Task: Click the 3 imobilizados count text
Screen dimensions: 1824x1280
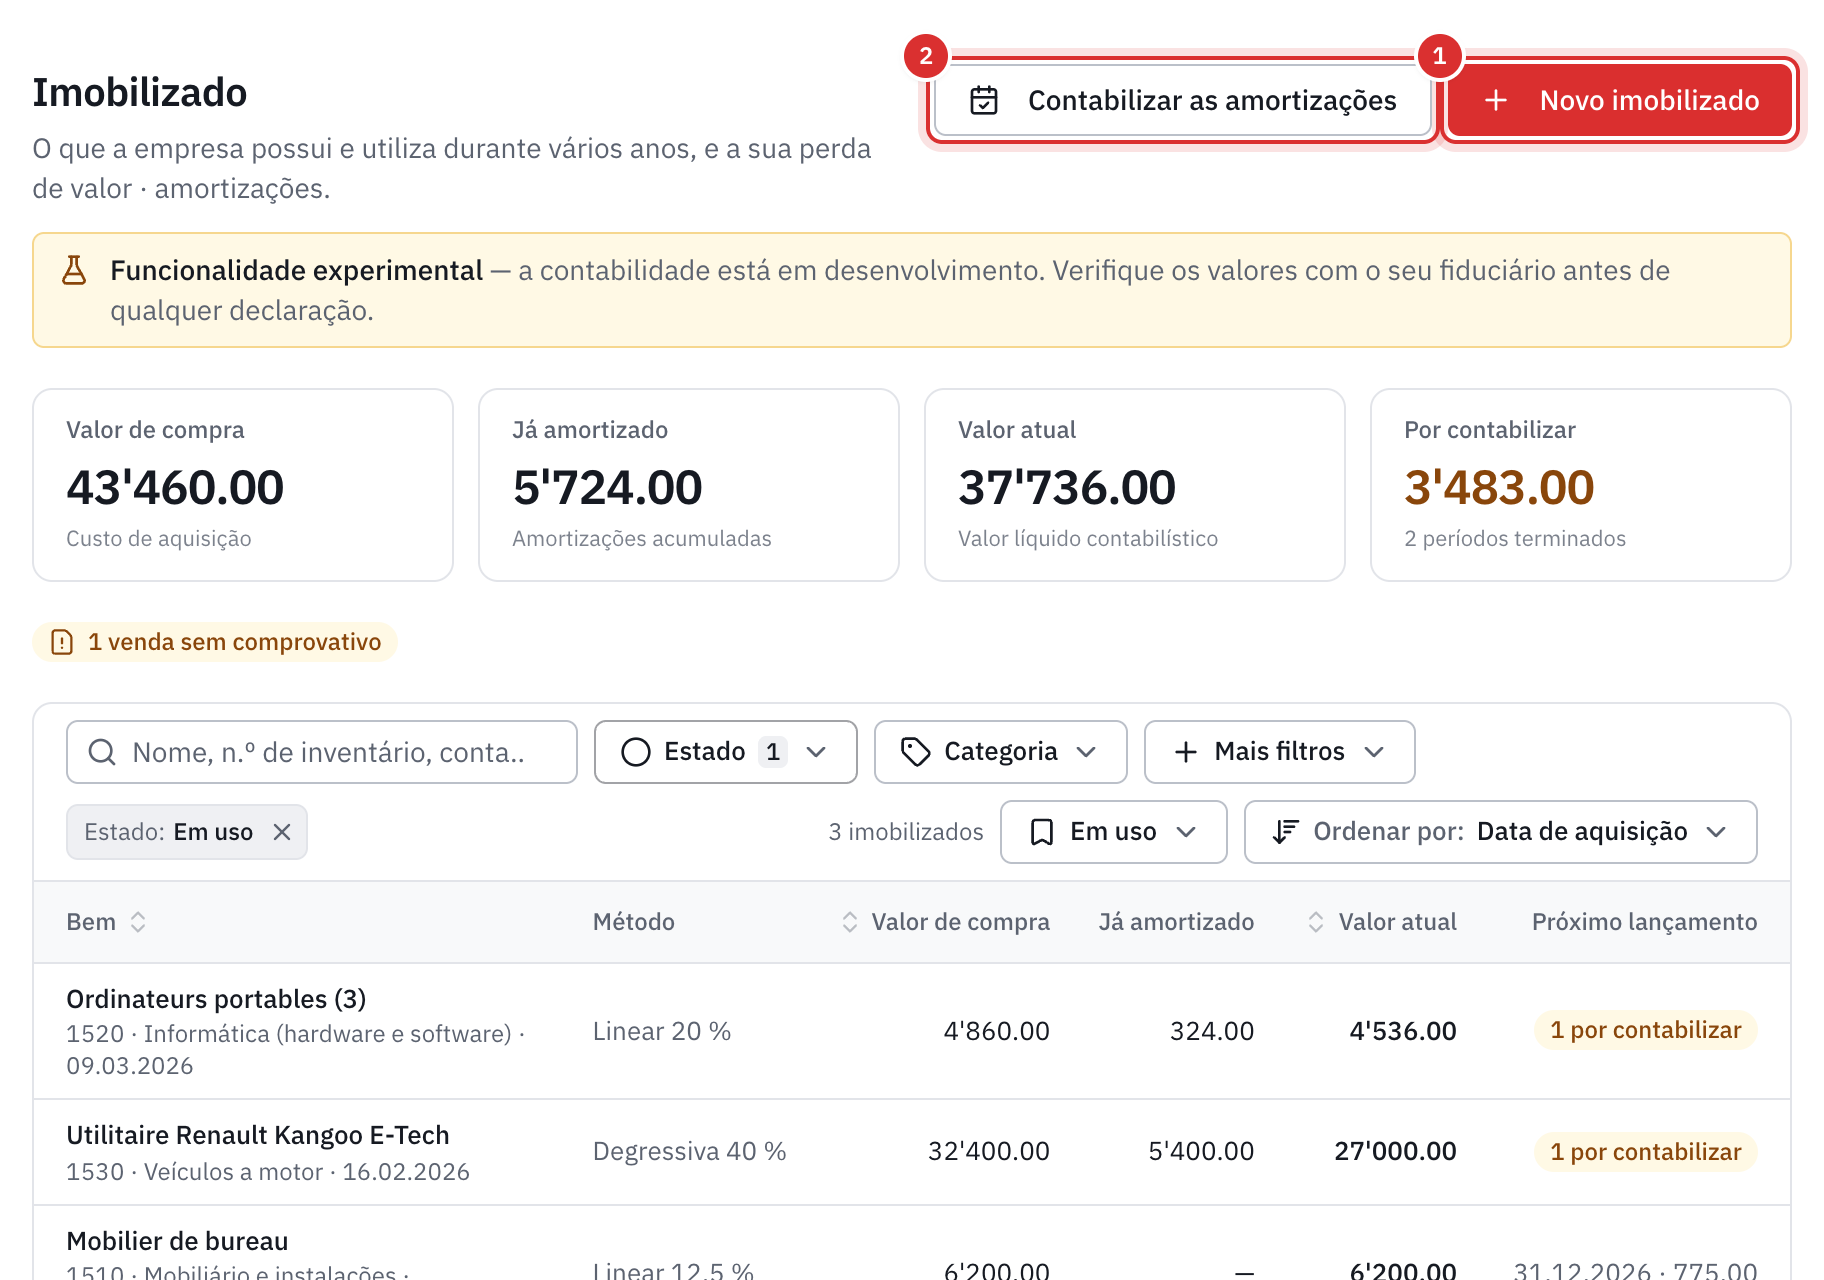Action: pos(906,832)
